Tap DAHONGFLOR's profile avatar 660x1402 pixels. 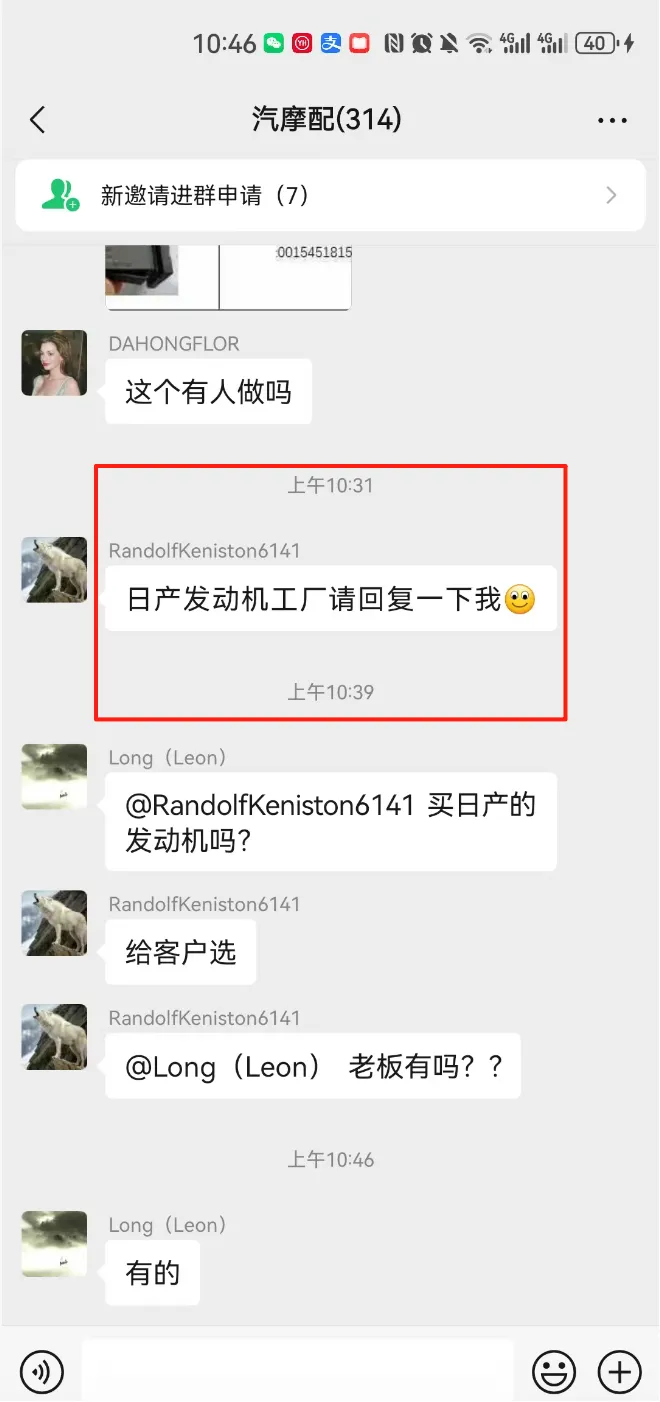[54, 363]
